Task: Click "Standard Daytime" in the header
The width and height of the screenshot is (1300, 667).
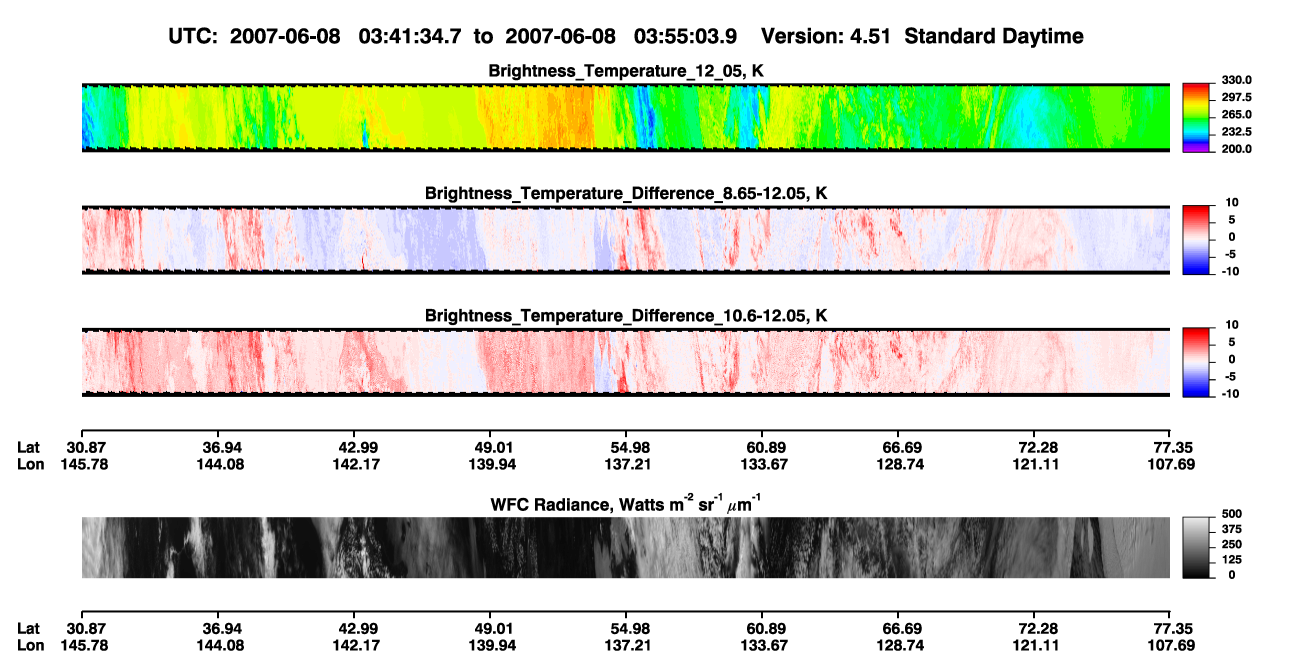Action: click(x=993, y=37)
